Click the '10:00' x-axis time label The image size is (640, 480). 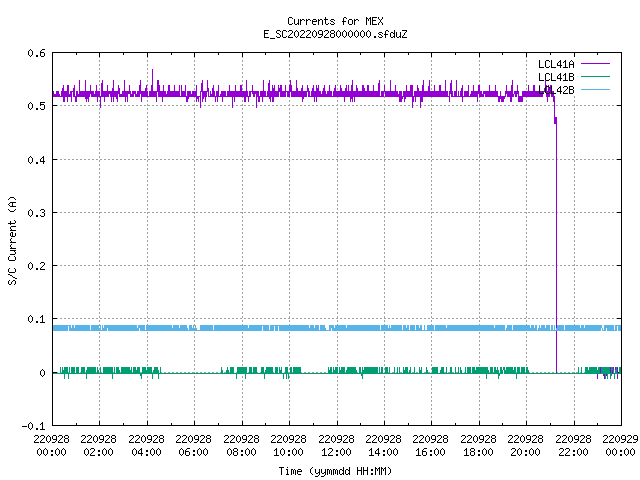[289, 452]
